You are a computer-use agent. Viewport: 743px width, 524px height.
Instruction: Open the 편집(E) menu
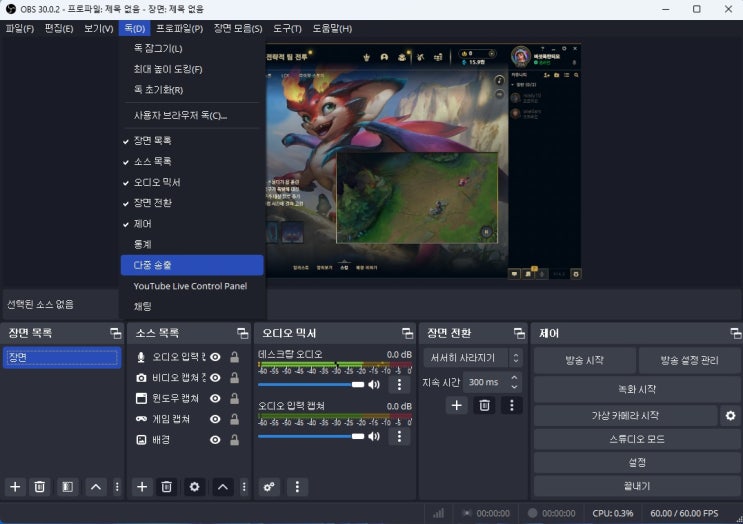(x=59, y=28)
